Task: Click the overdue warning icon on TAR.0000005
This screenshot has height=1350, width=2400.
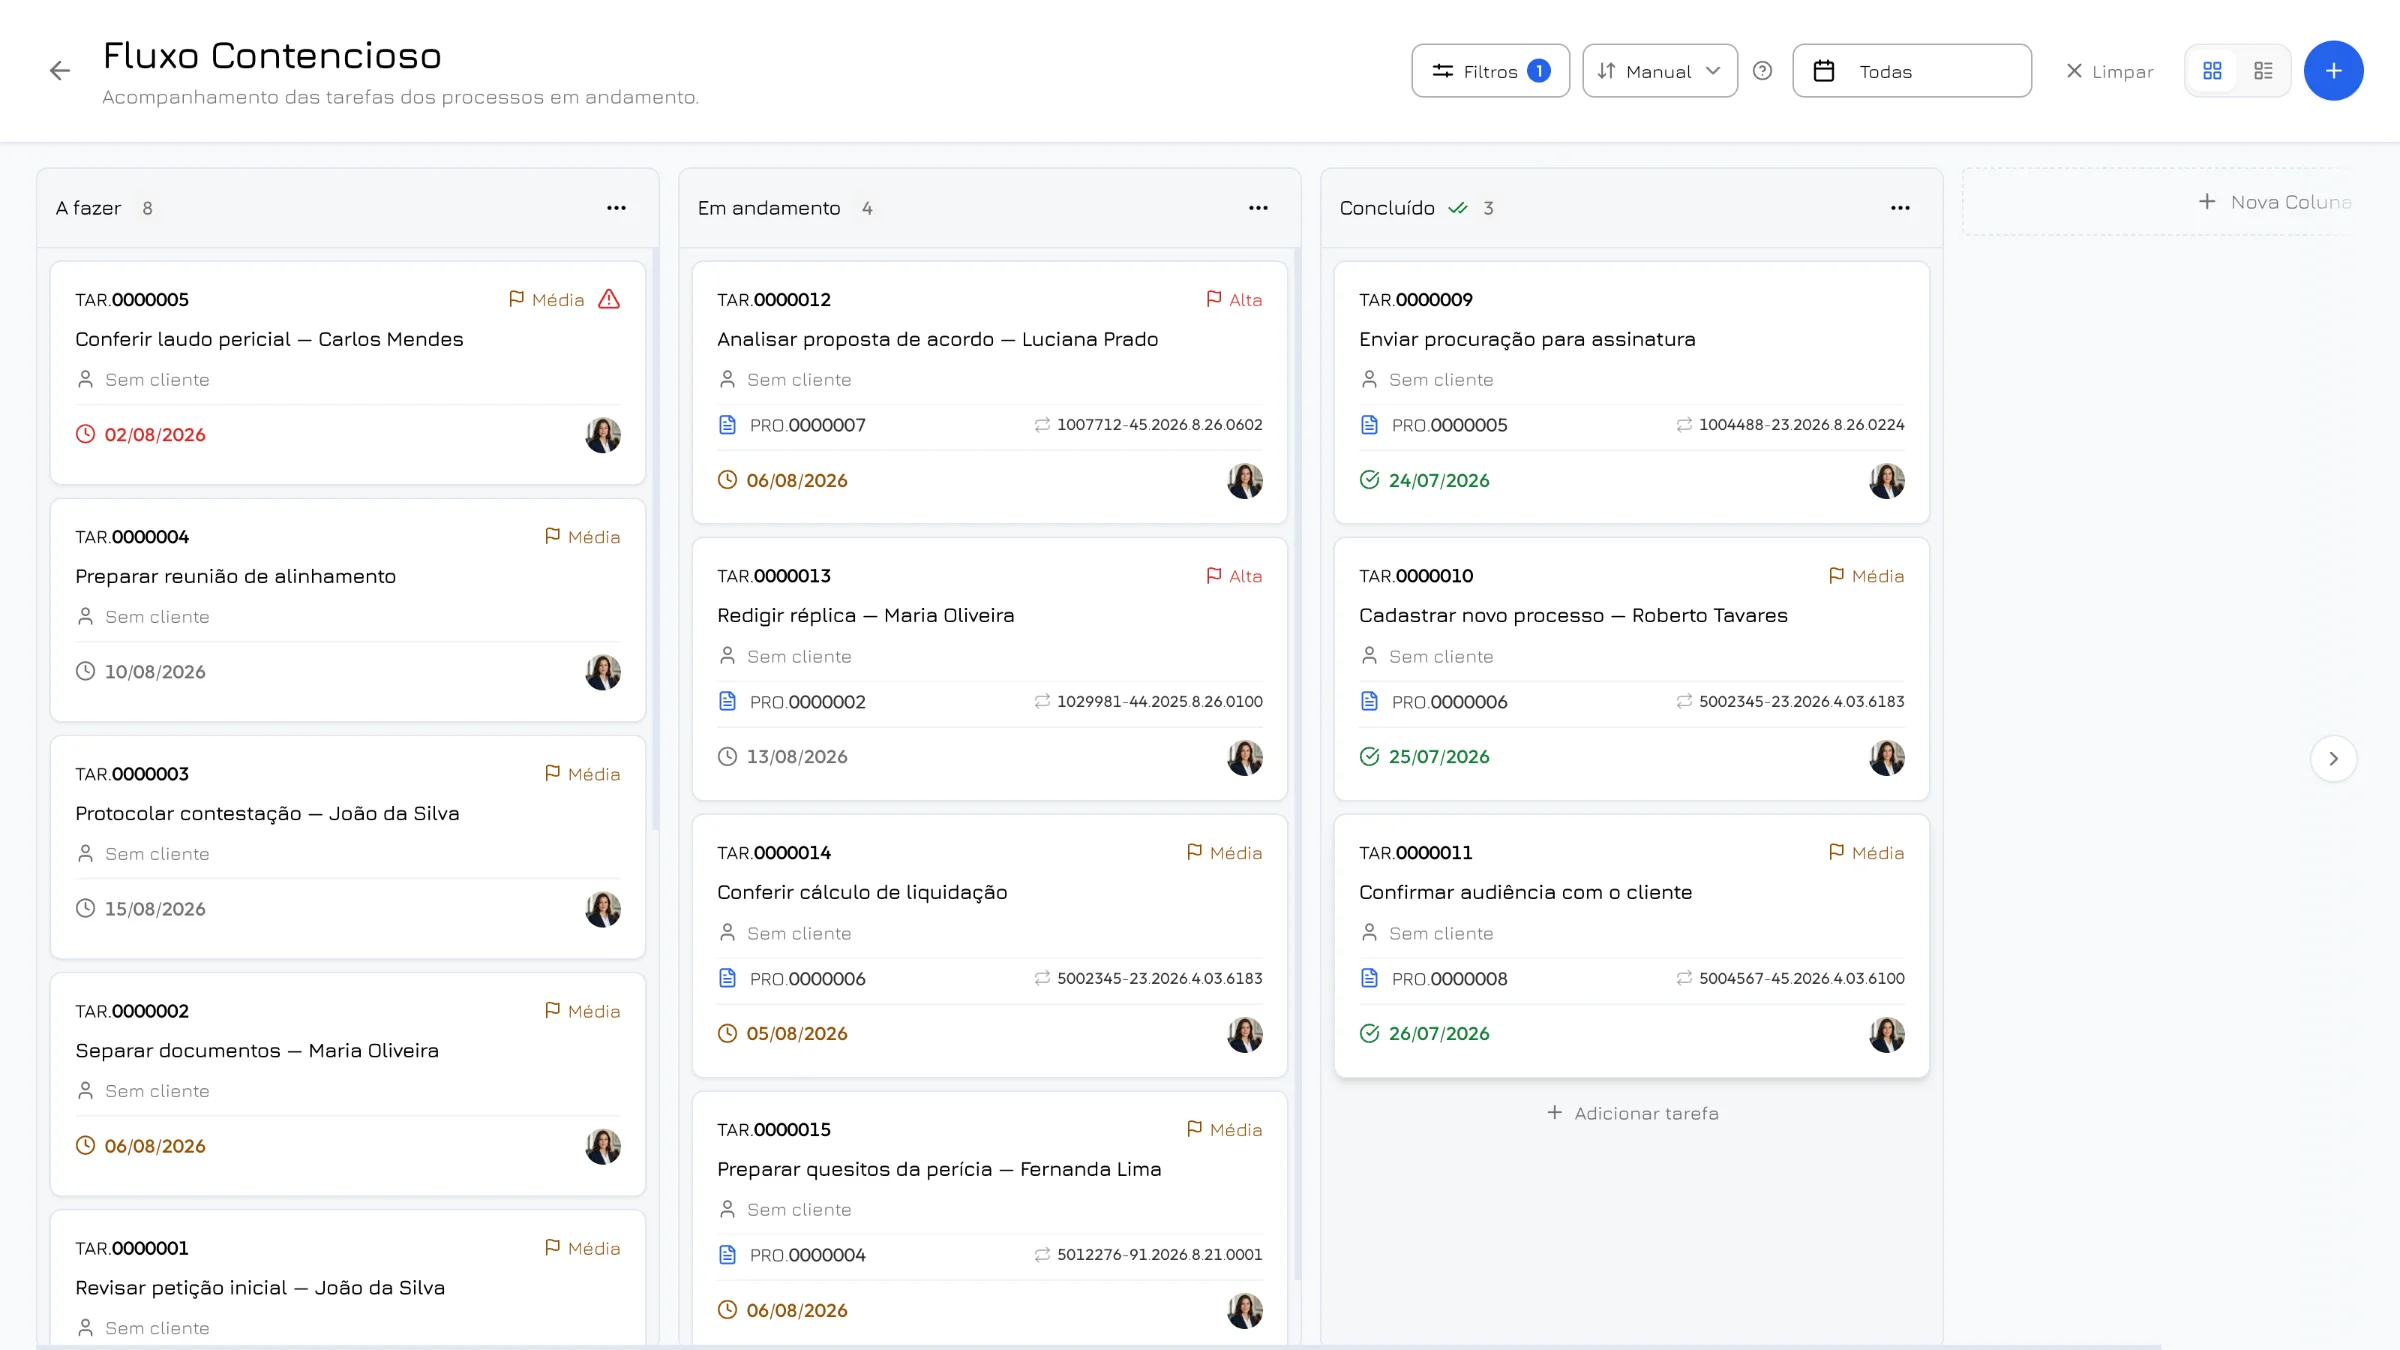Action: tap(609, 299)
